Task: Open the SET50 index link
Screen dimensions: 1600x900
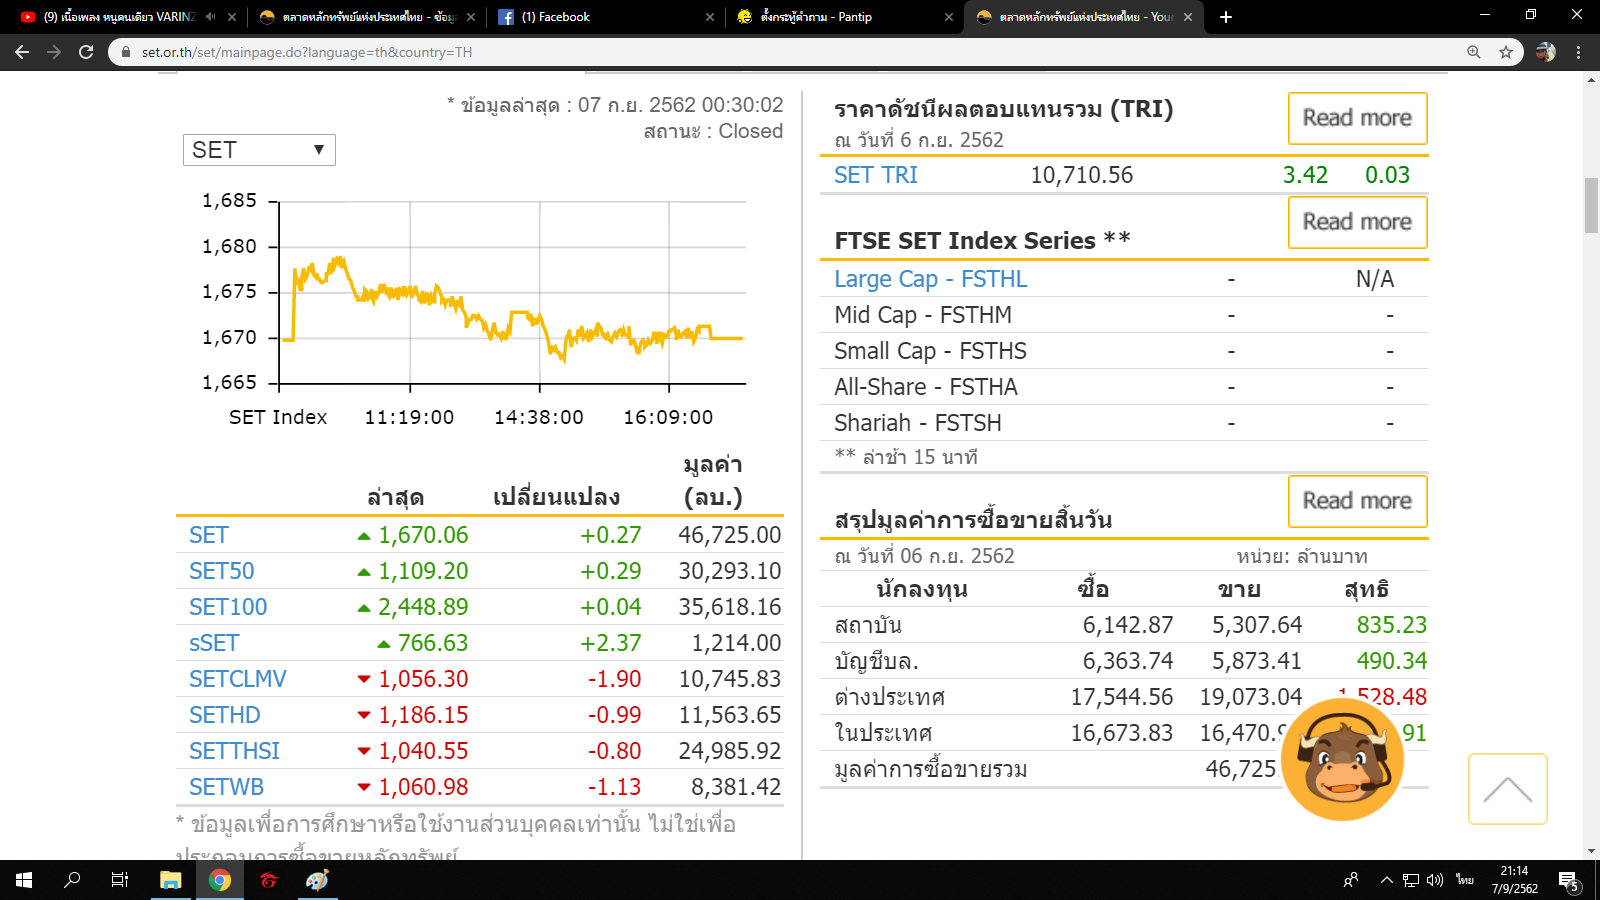Action: pyautogui.click(x=222, y=571)
